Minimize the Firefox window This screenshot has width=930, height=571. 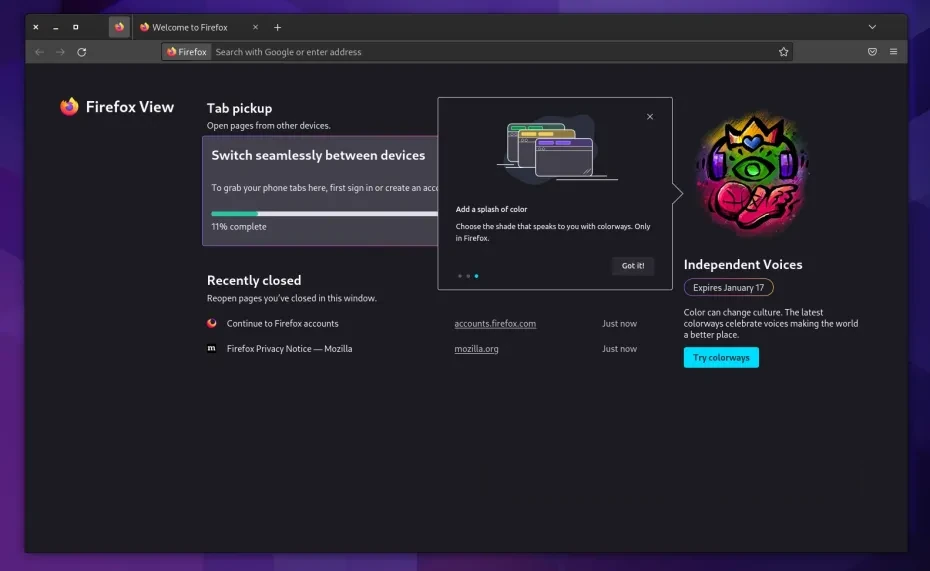pos(56,27)
